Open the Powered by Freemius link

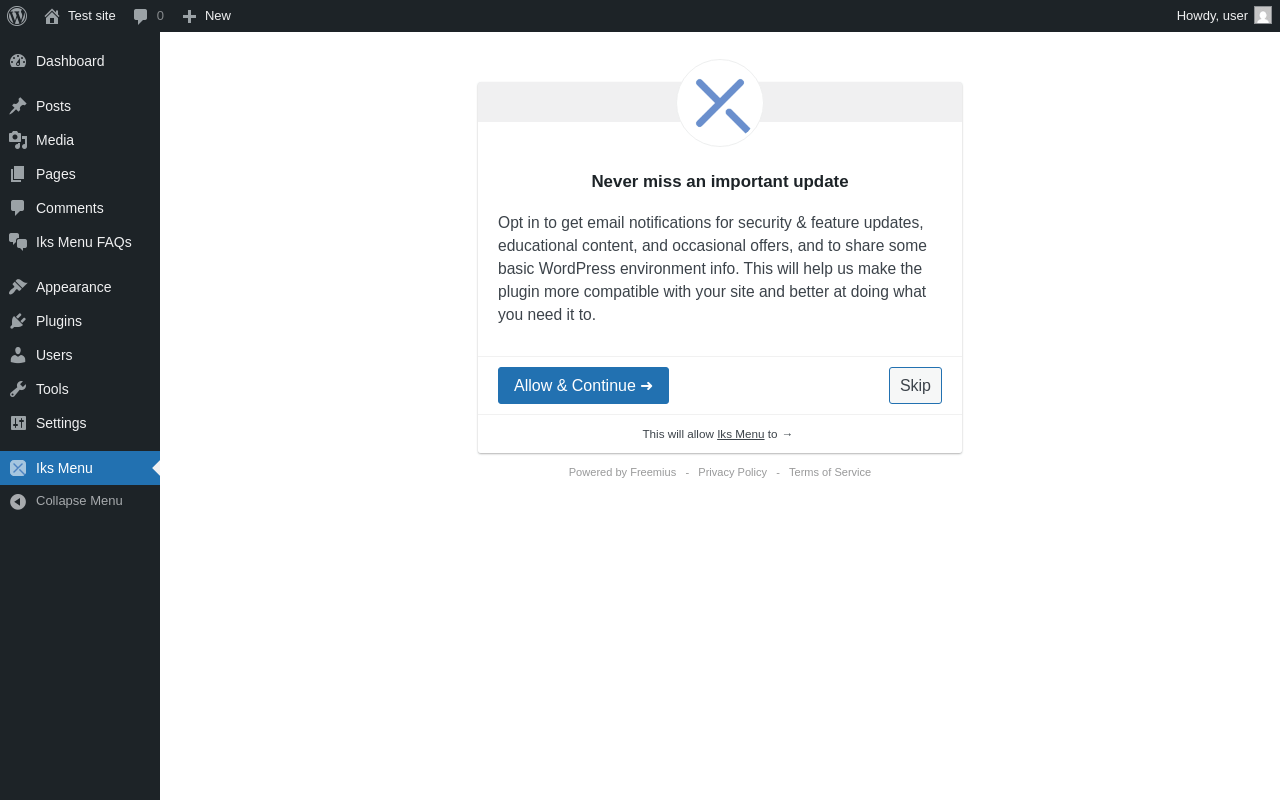[x=622, y=472]
